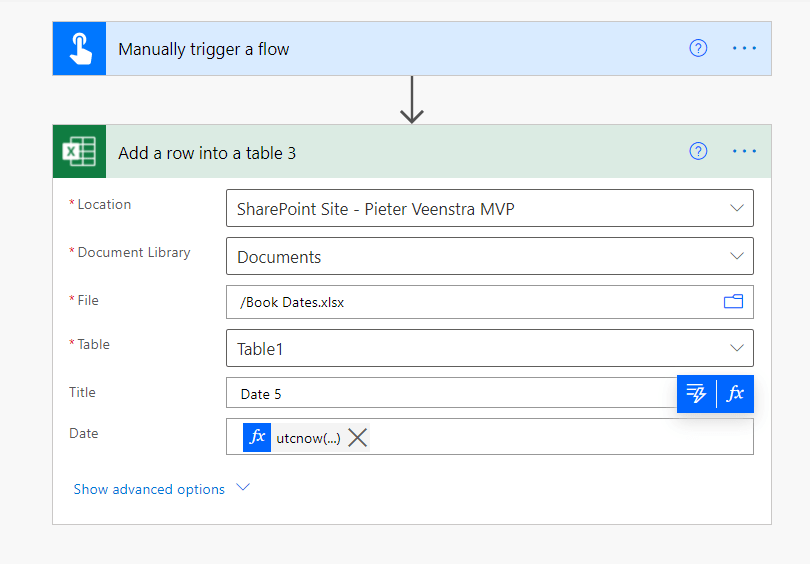
Task: Click the utcnow(...) expression text
Action: (x=308, y=438)
